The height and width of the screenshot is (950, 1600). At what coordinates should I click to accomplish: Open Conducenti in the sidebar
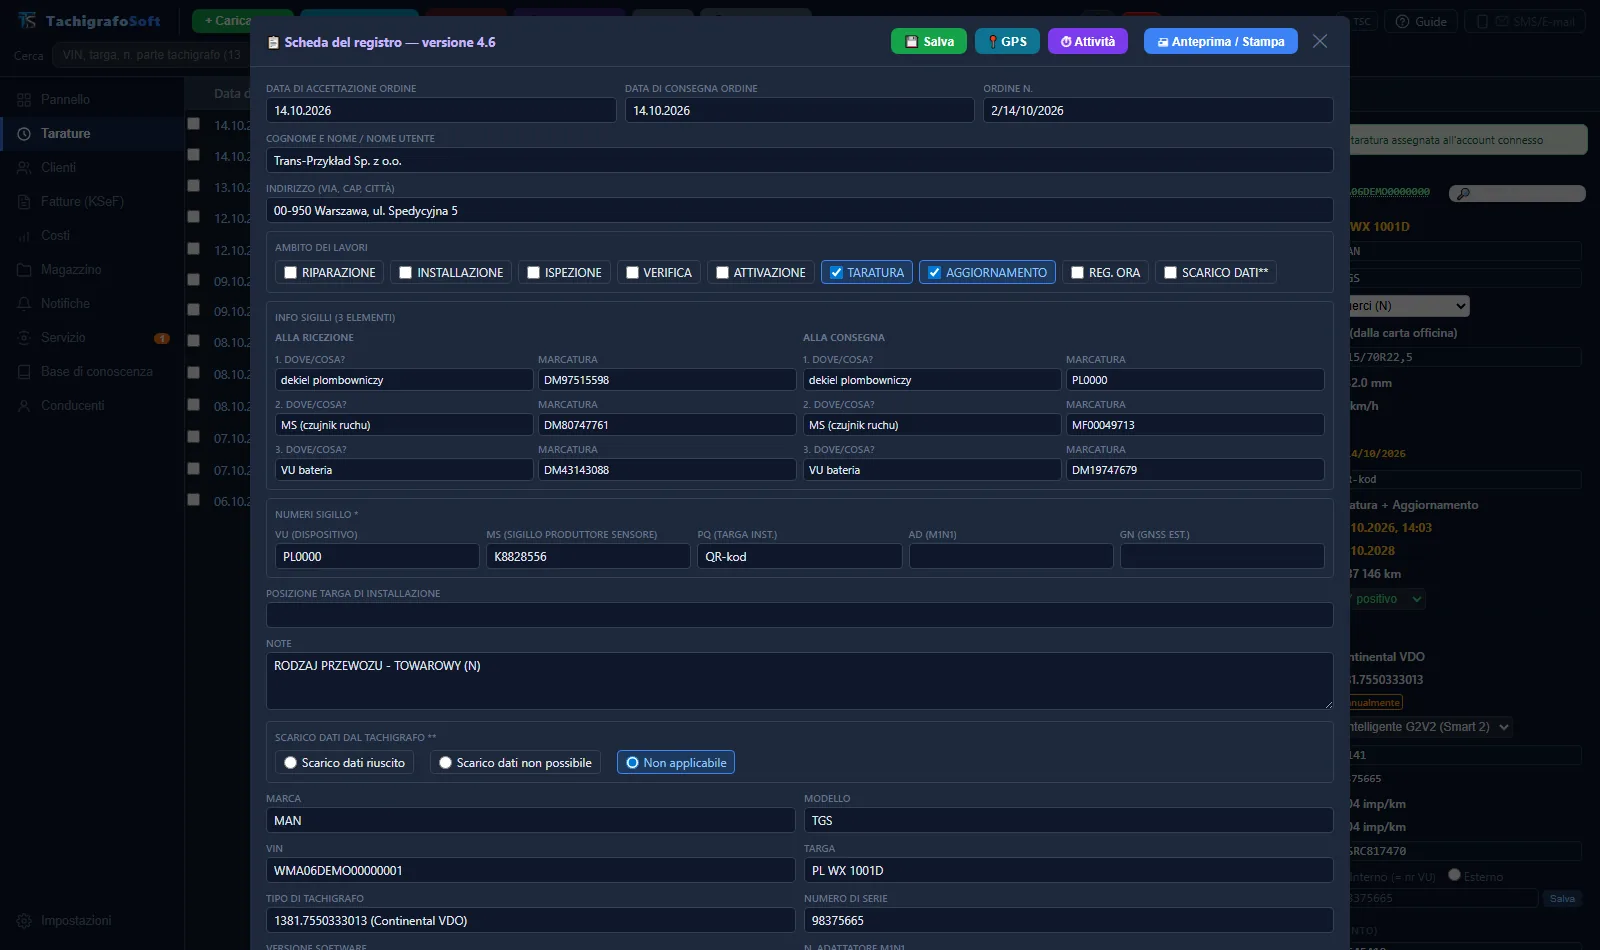pos(92,406)
